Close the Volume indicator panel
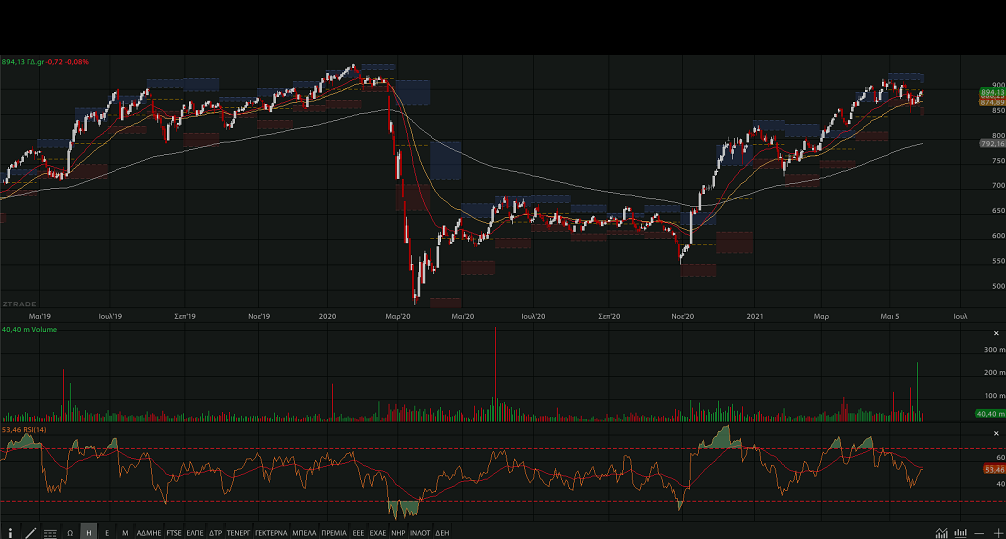The image size is (1006, 539). [x=996, y=333]
